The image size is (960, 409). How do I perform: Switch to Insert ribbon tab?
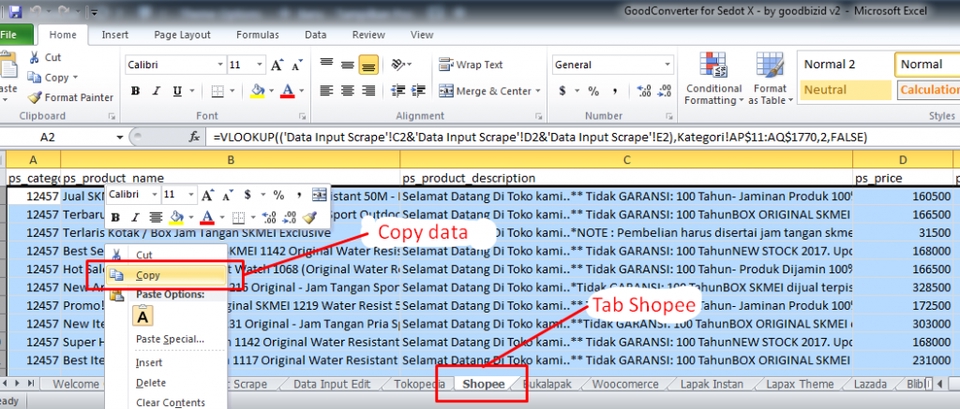pos(115,35)
